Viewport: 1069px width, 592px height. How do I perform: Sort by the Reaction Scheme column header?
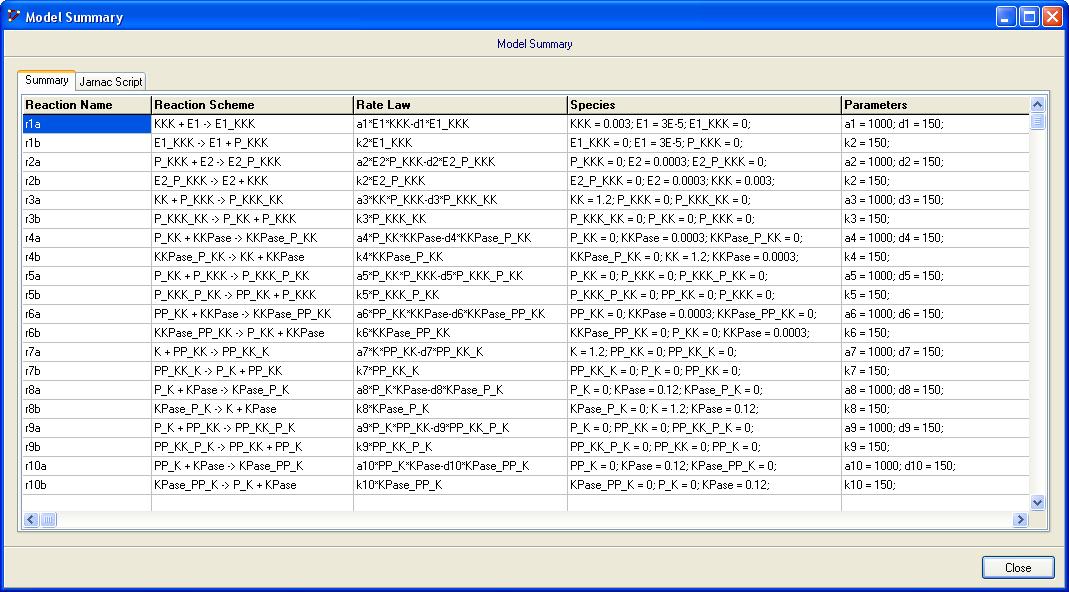click(x=252, y=105)
